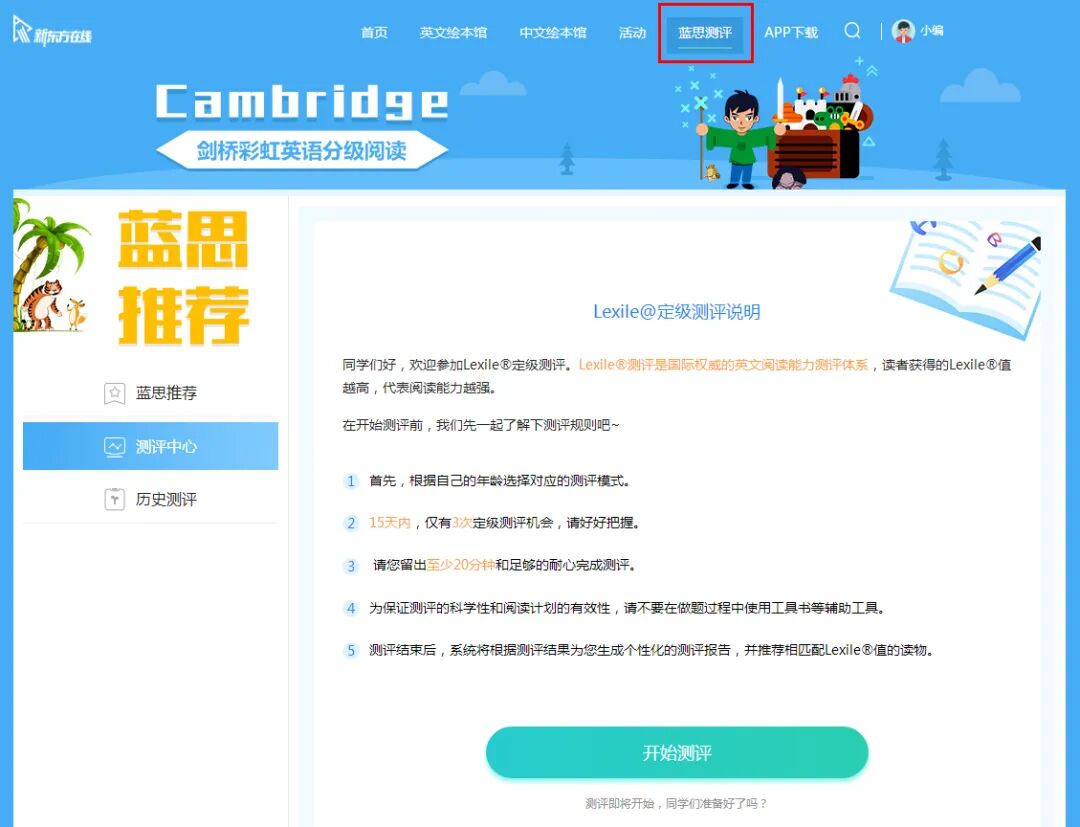
Task: Click the 新东方在线 logo
Action: (x=52, y=32)
